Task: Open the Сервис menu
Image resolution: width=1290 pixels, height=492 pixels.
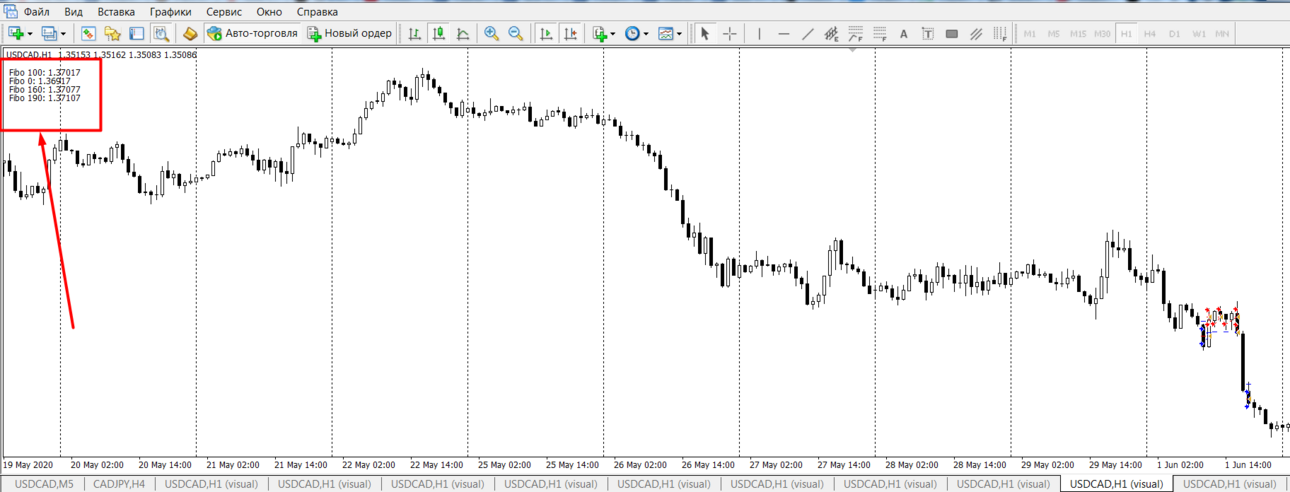Action: [x=226, y=11]
